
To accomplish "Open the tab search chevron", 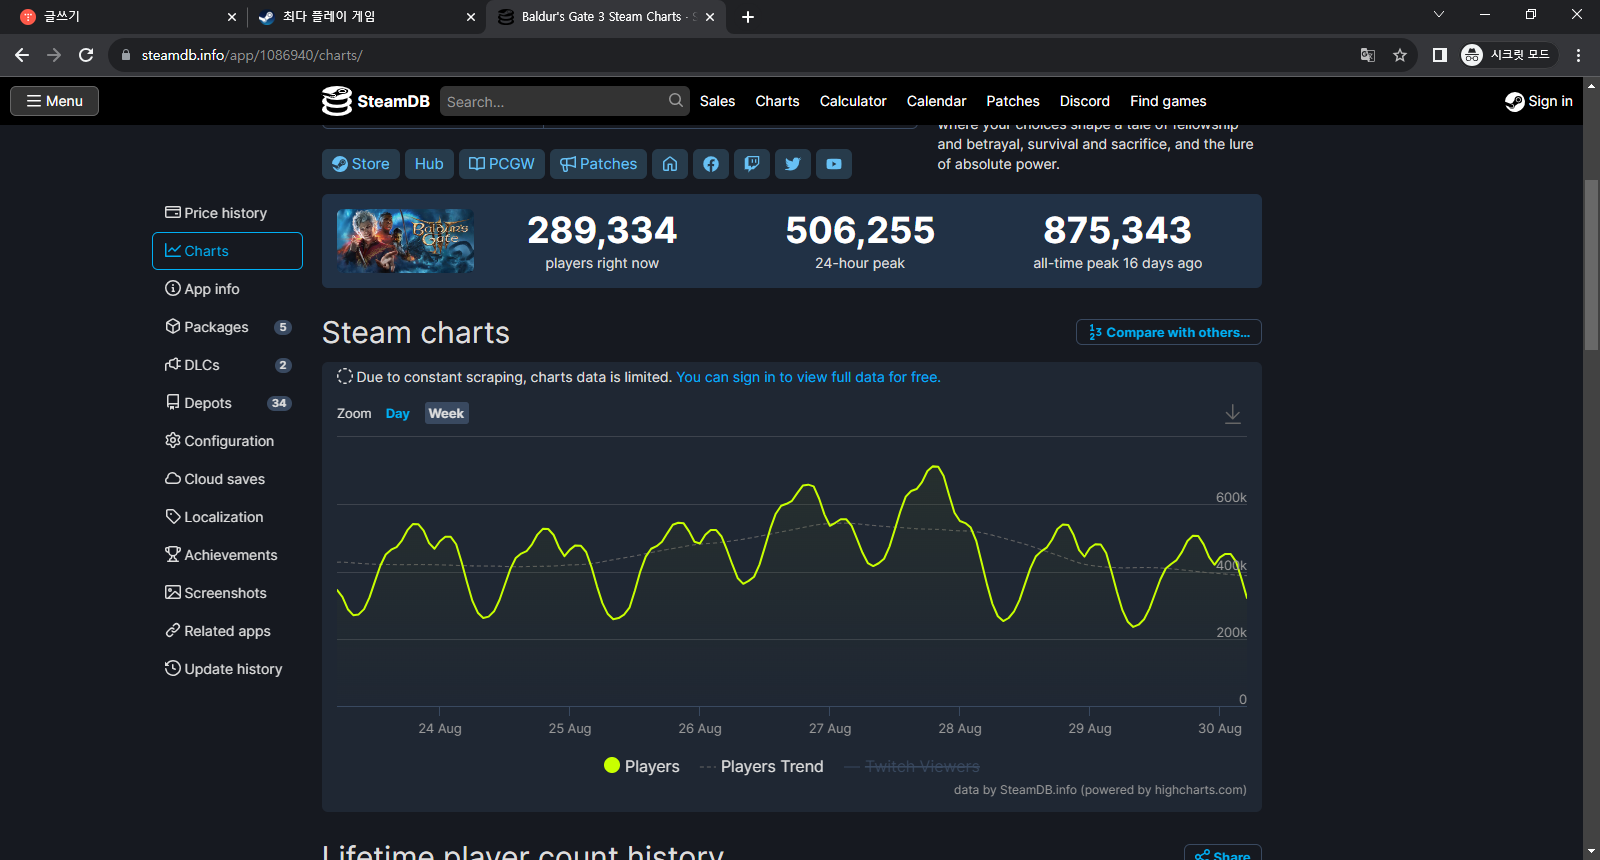I will (x=1439, y=15).
